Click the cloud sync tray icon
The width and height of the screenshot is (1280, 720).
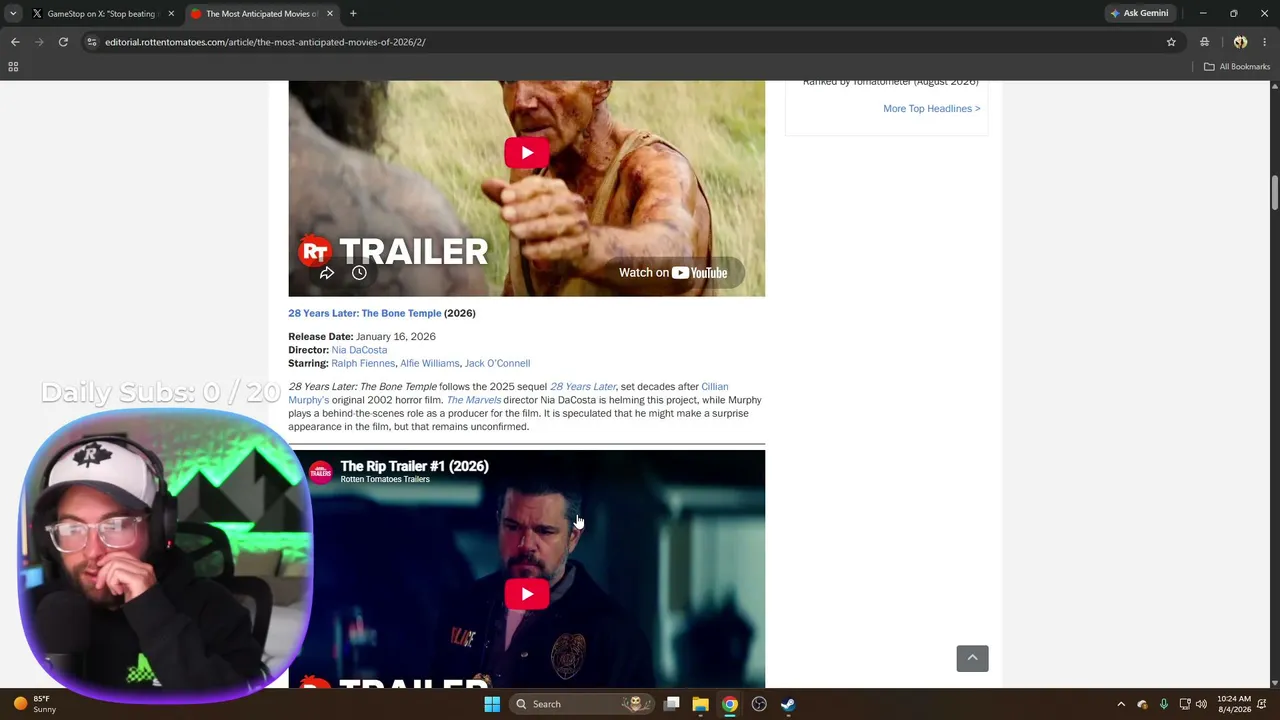1142,704
